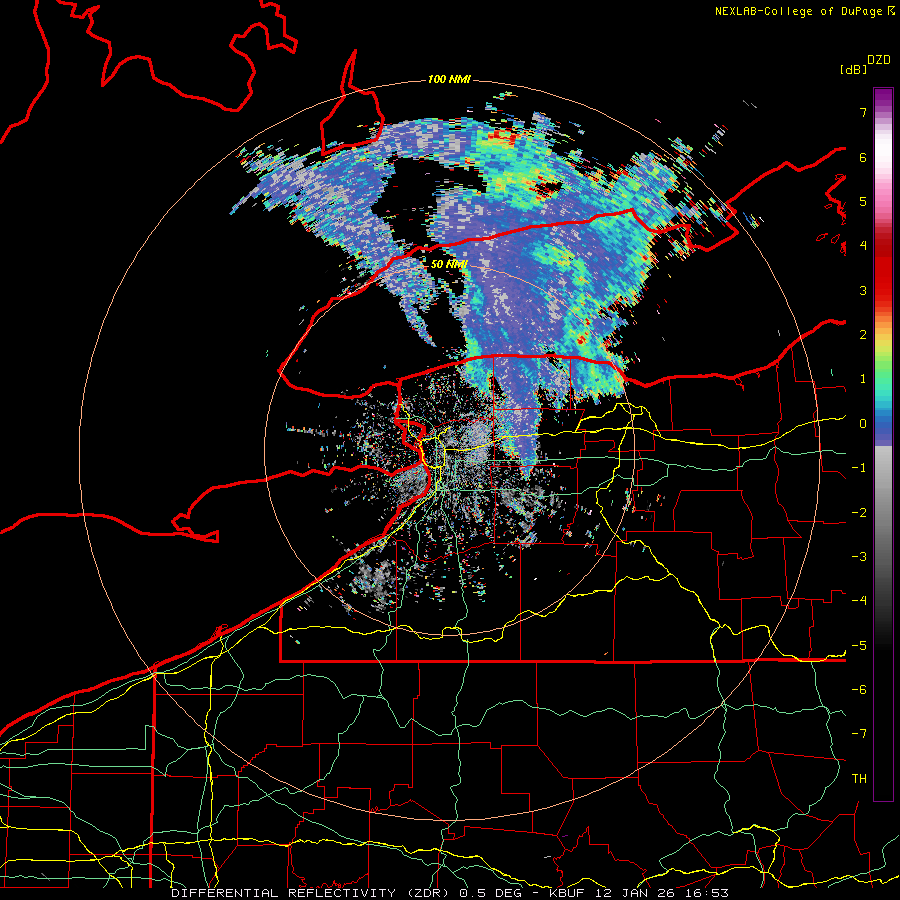The image size is (900, 900).
Task: Select the 100 NMI range ring label
Action: tap(449, 79)
